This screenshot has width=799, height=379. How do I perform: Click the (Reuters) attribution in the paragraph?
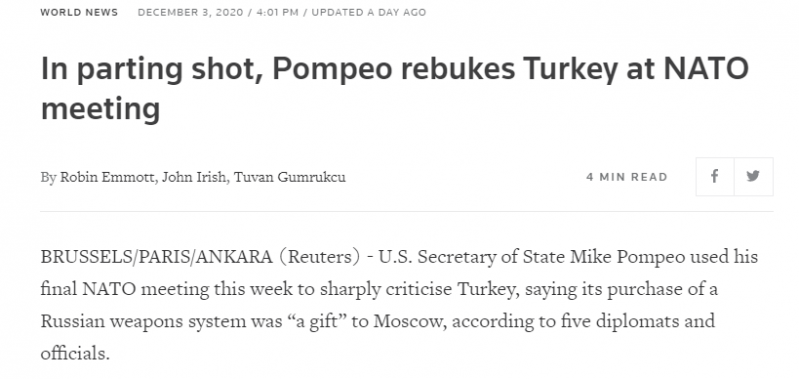(x=320, y=257)
